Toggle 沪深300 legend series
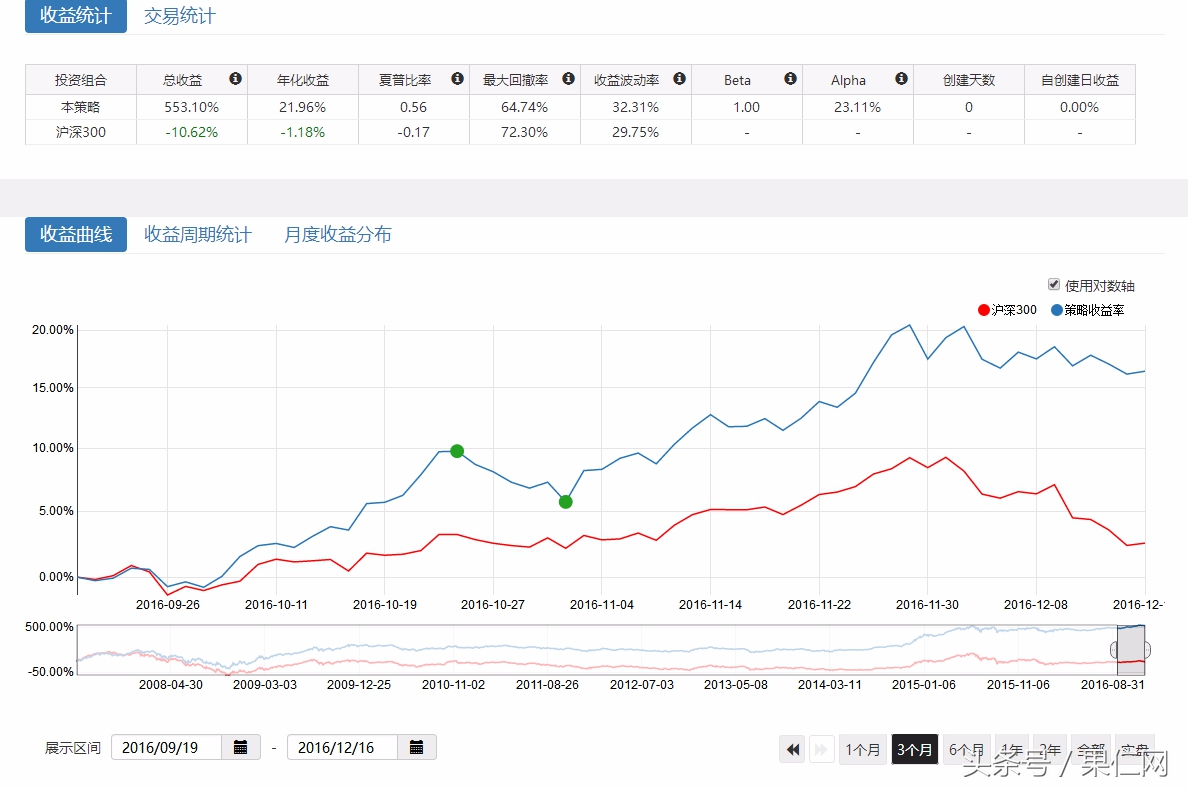The height and width of the screenshot is (789, 1188). 1007,310
